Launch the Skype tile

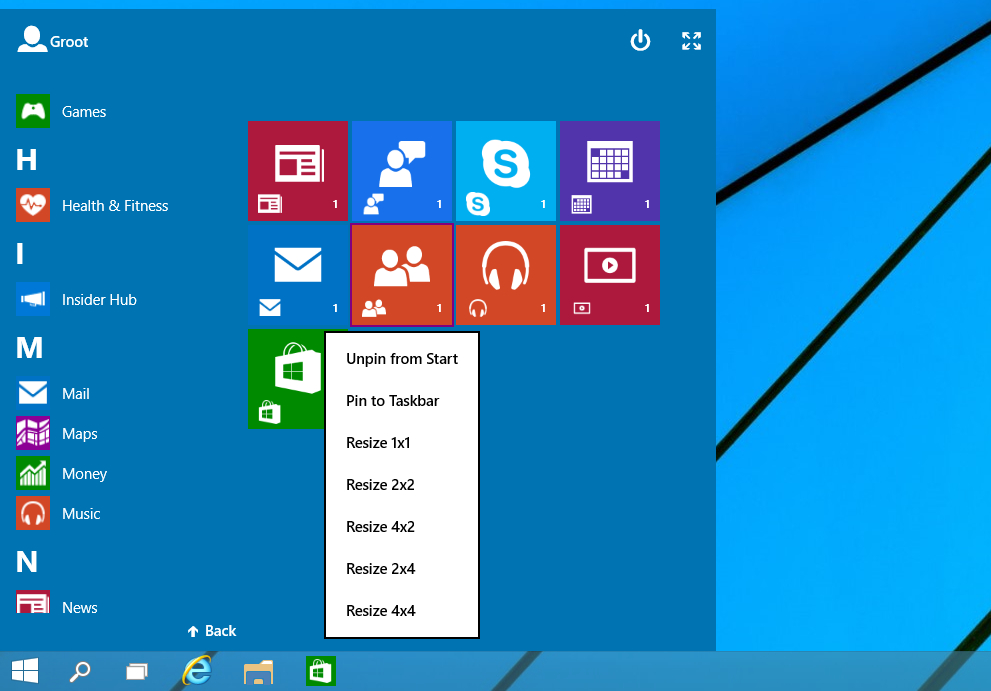[506, 171]
